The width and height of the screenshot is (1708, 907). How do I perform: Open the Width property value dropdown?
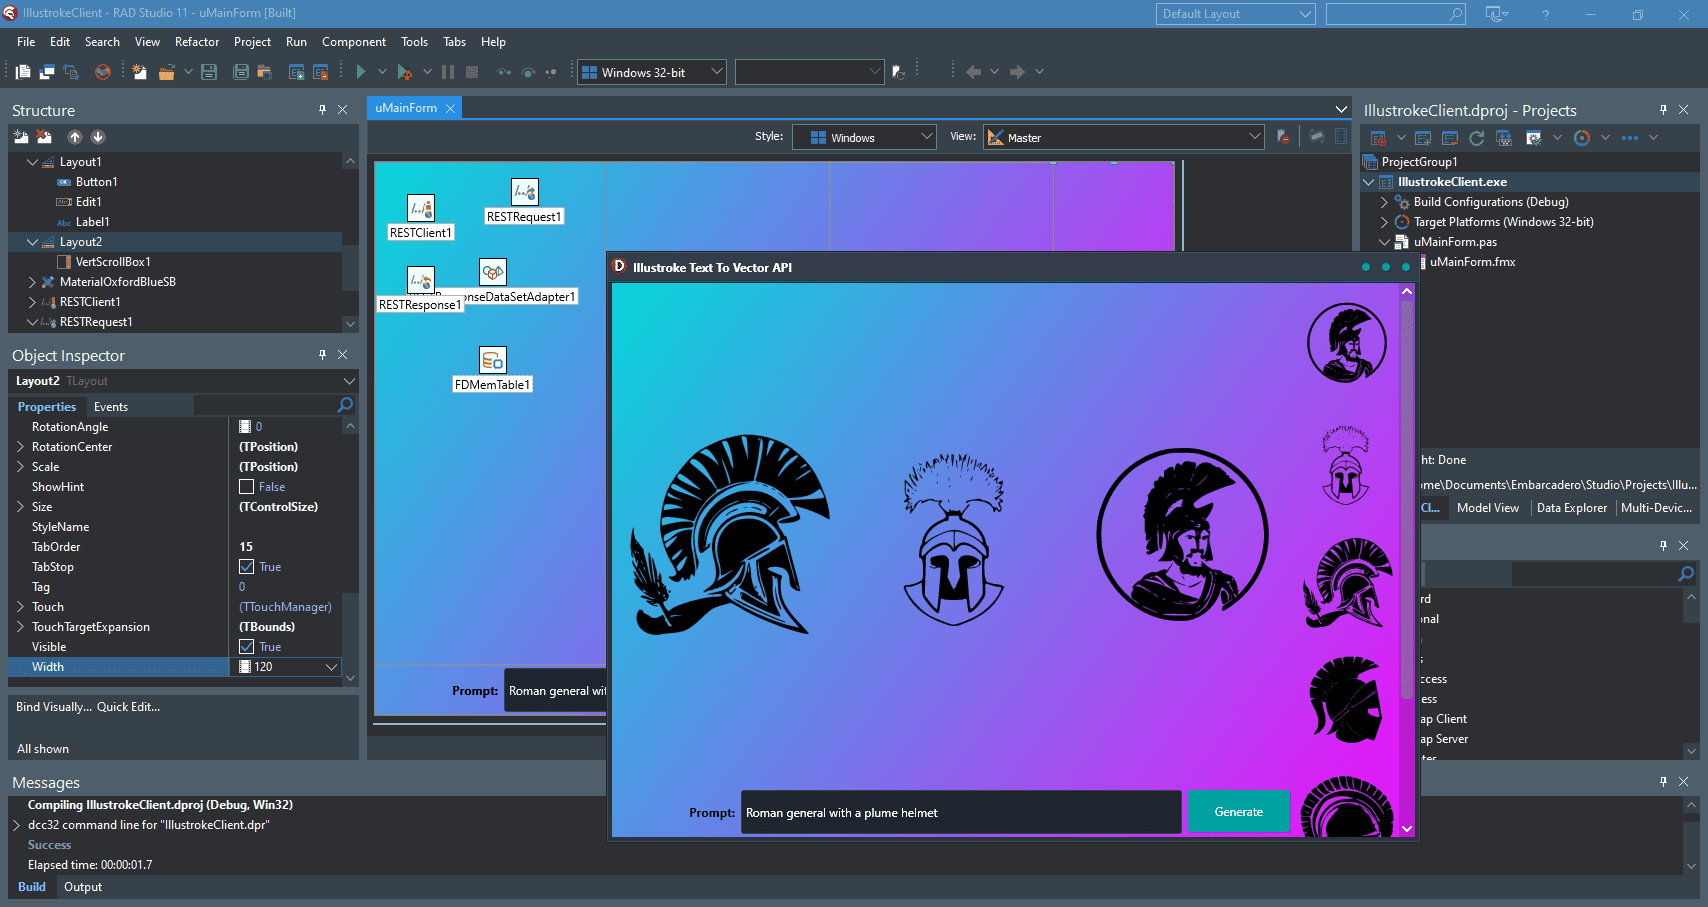pyautogui.click(x=331, y=667)
